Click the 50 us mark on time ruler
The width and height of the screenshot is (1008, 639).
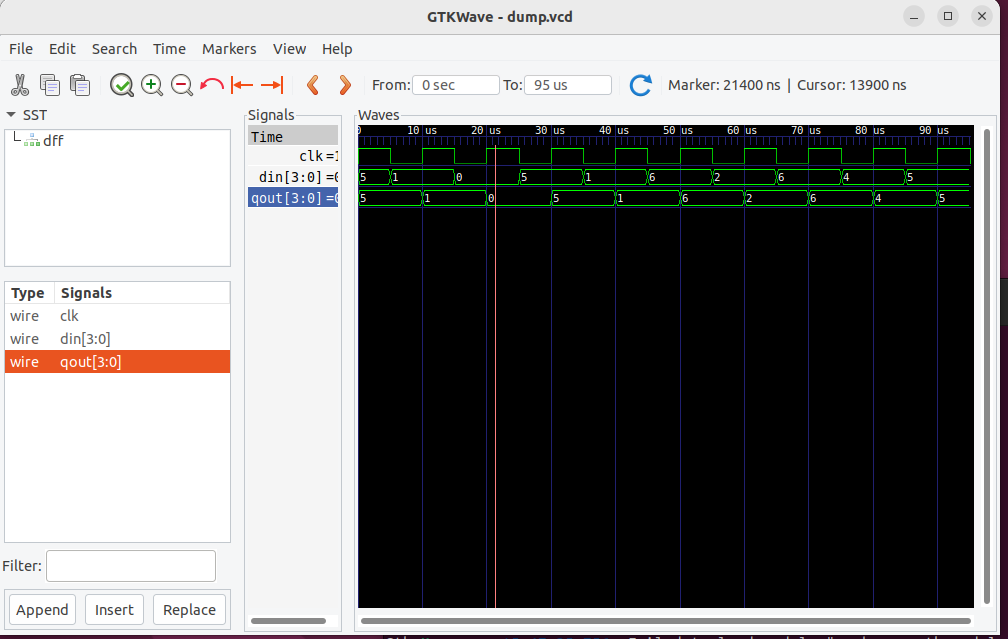(x=678, y=130)
